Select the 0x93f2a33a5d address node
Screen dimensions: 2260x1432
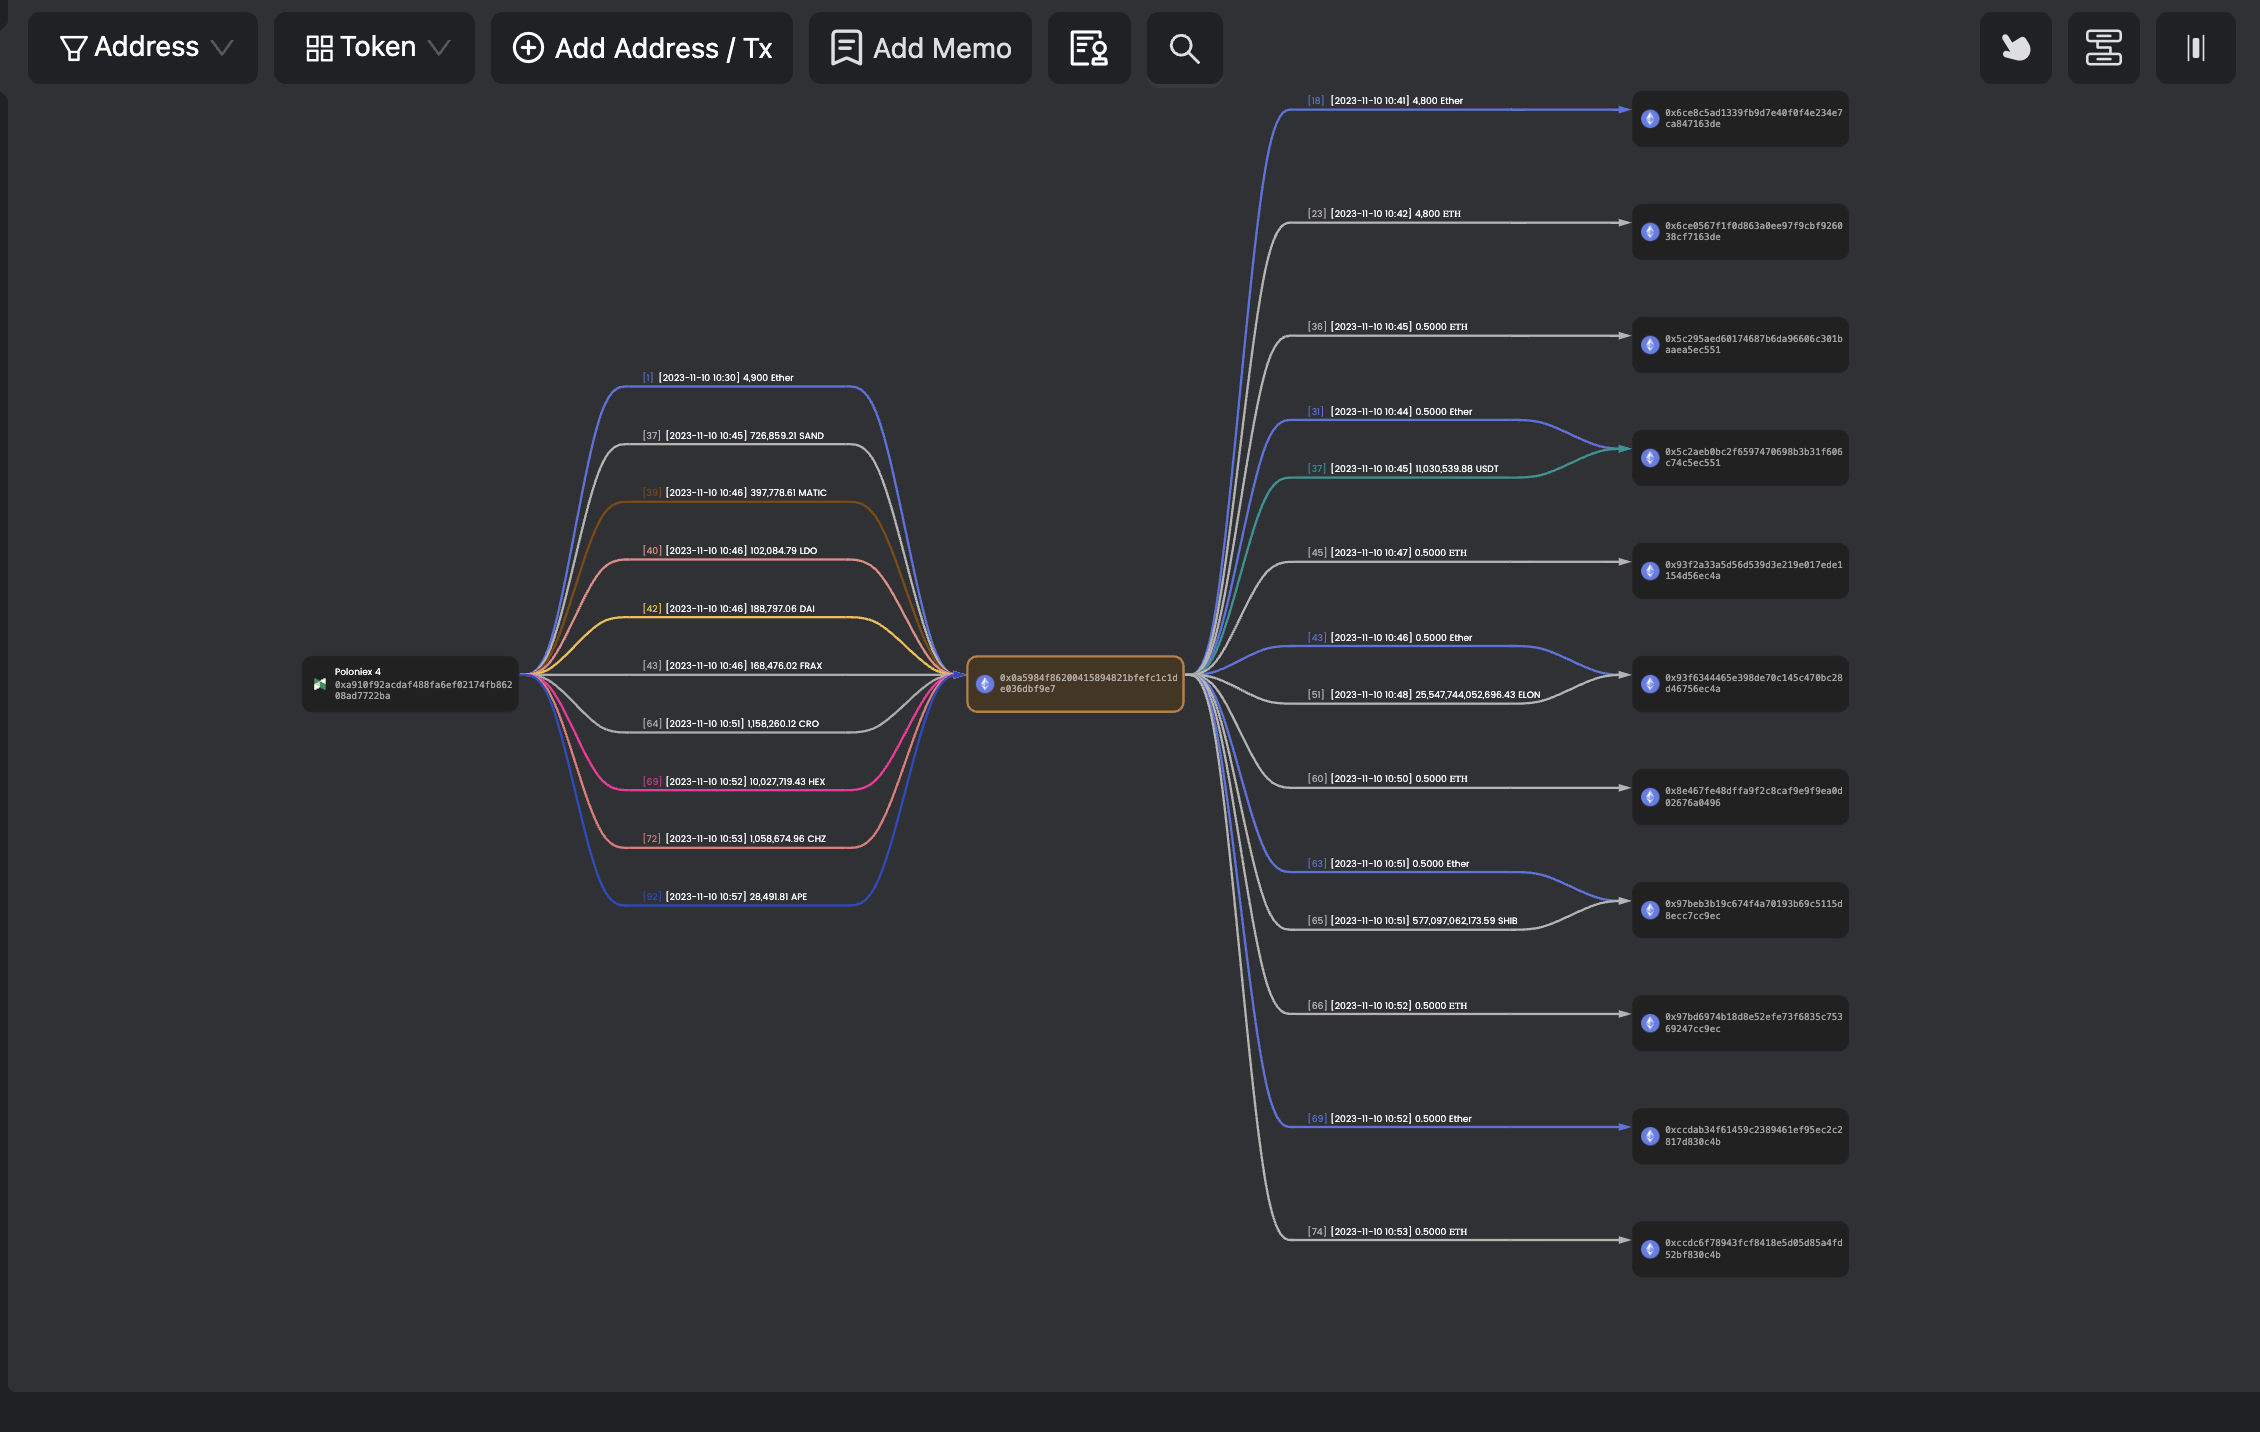coord(1740,571)
